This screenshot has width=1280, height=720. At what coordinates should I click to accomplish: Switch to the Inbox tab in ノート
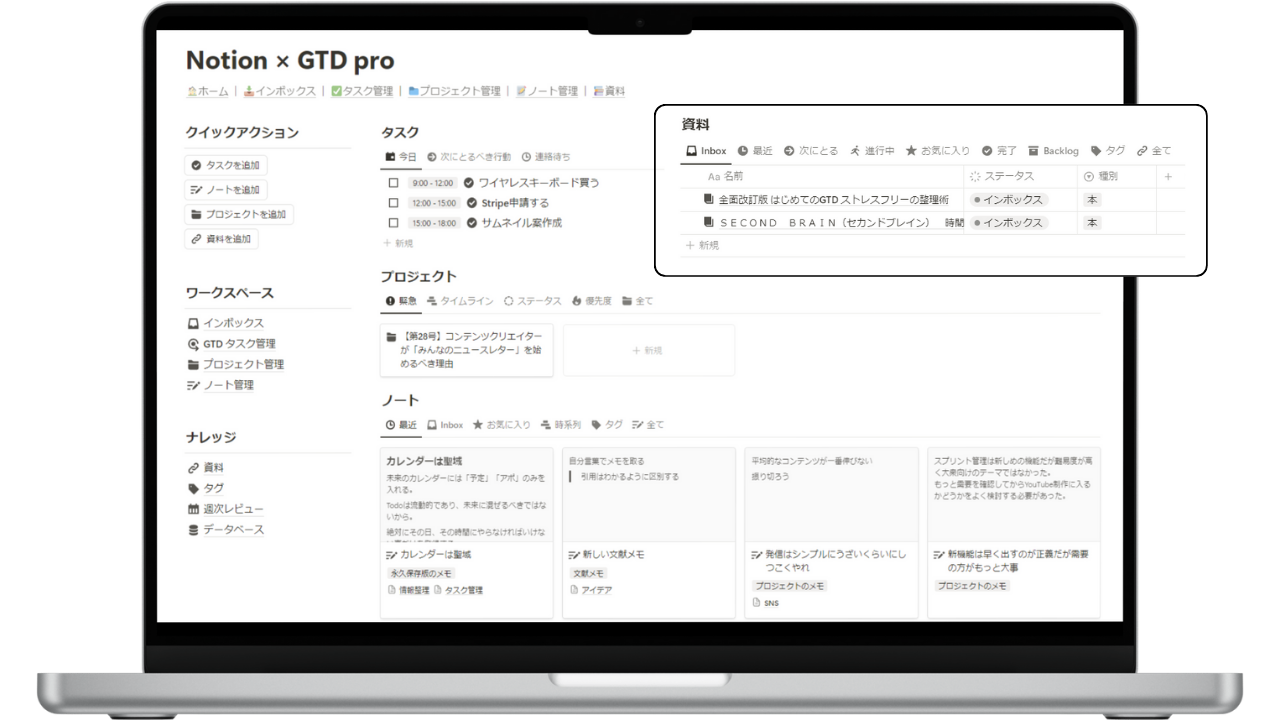(445, 425)
